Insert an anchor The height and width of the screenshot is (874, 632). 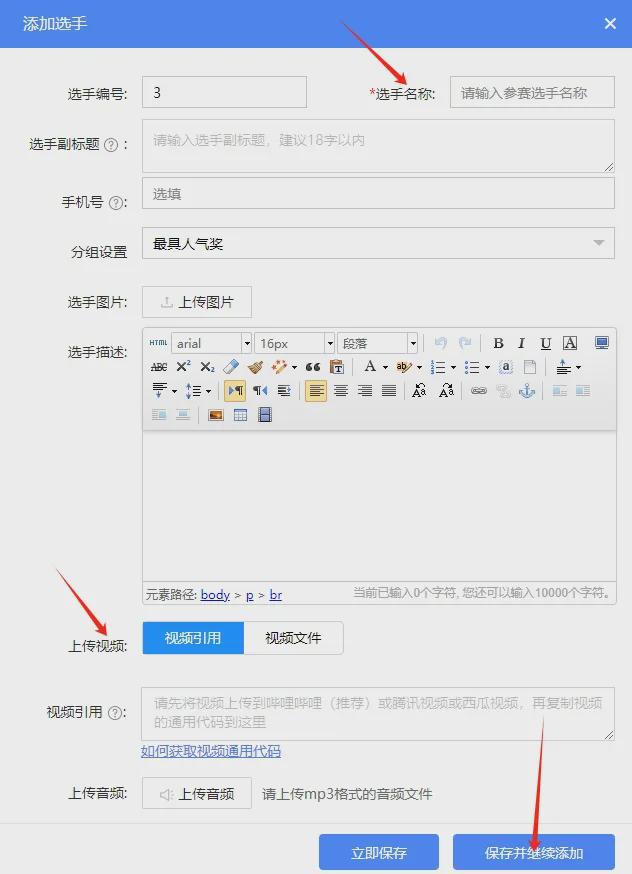[527, 391]
